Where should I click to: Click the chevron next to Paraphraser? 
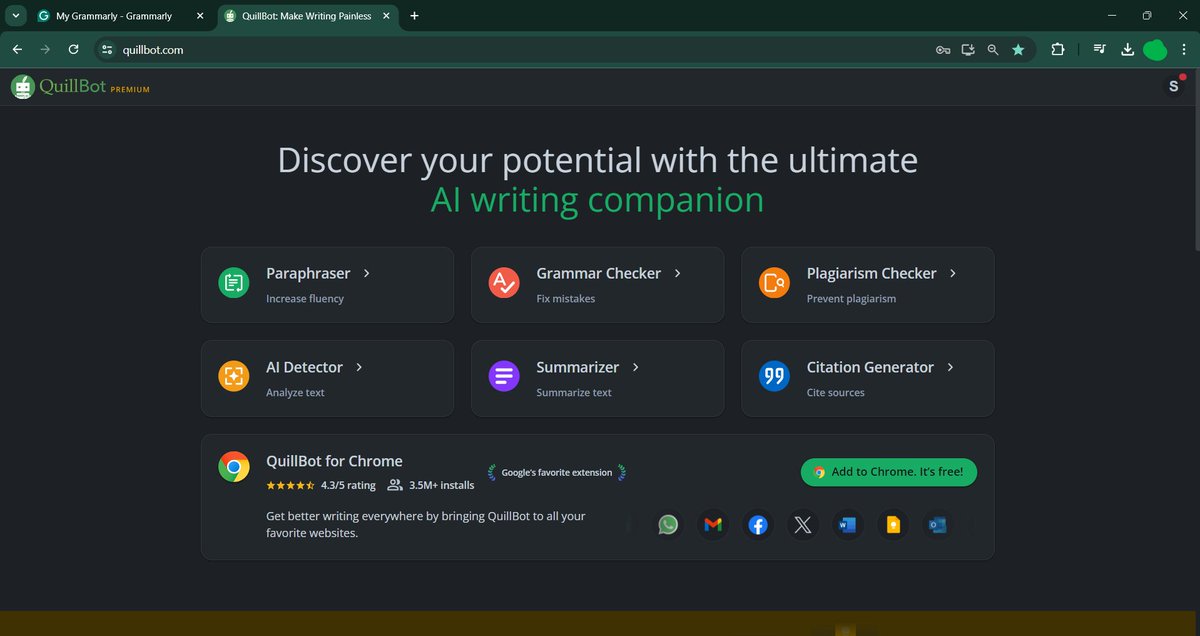[x=367, y=273]
